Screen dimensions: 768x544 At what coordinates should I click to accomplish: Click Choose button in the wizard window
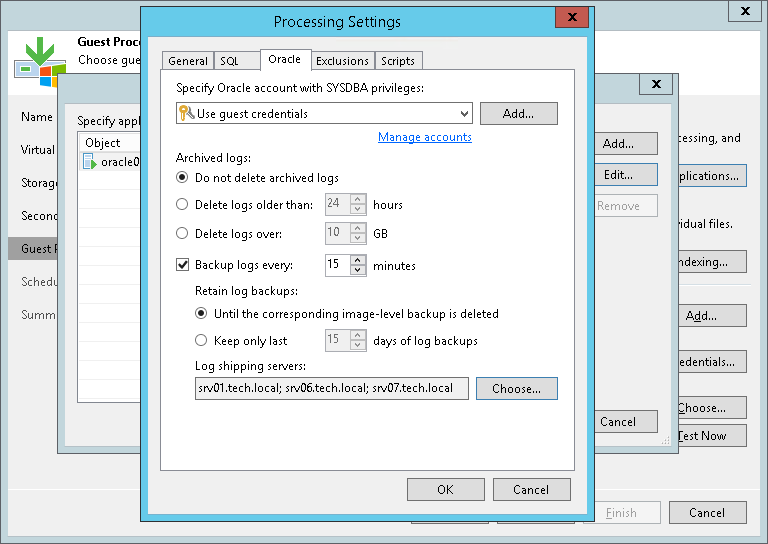[713, 407]
